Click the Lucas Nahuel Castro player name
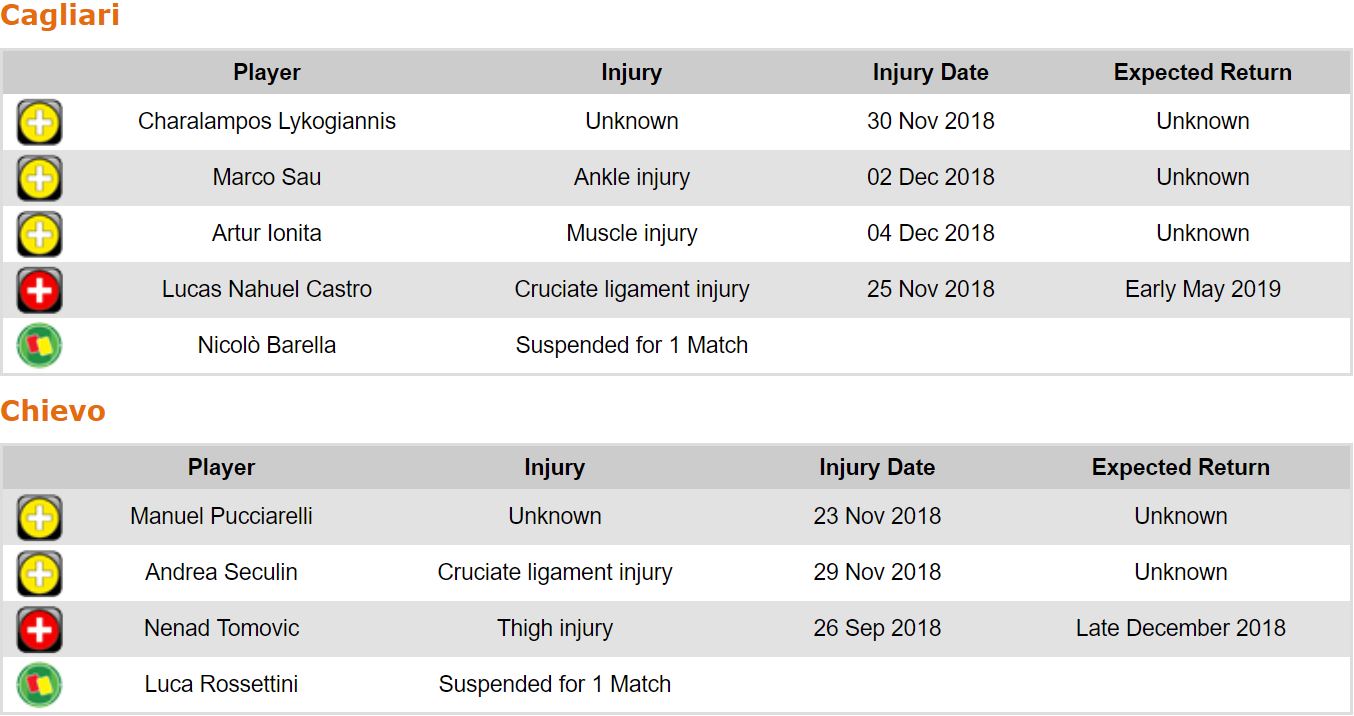This screenshot has width=1354, height=716. (x=267, y=289)
